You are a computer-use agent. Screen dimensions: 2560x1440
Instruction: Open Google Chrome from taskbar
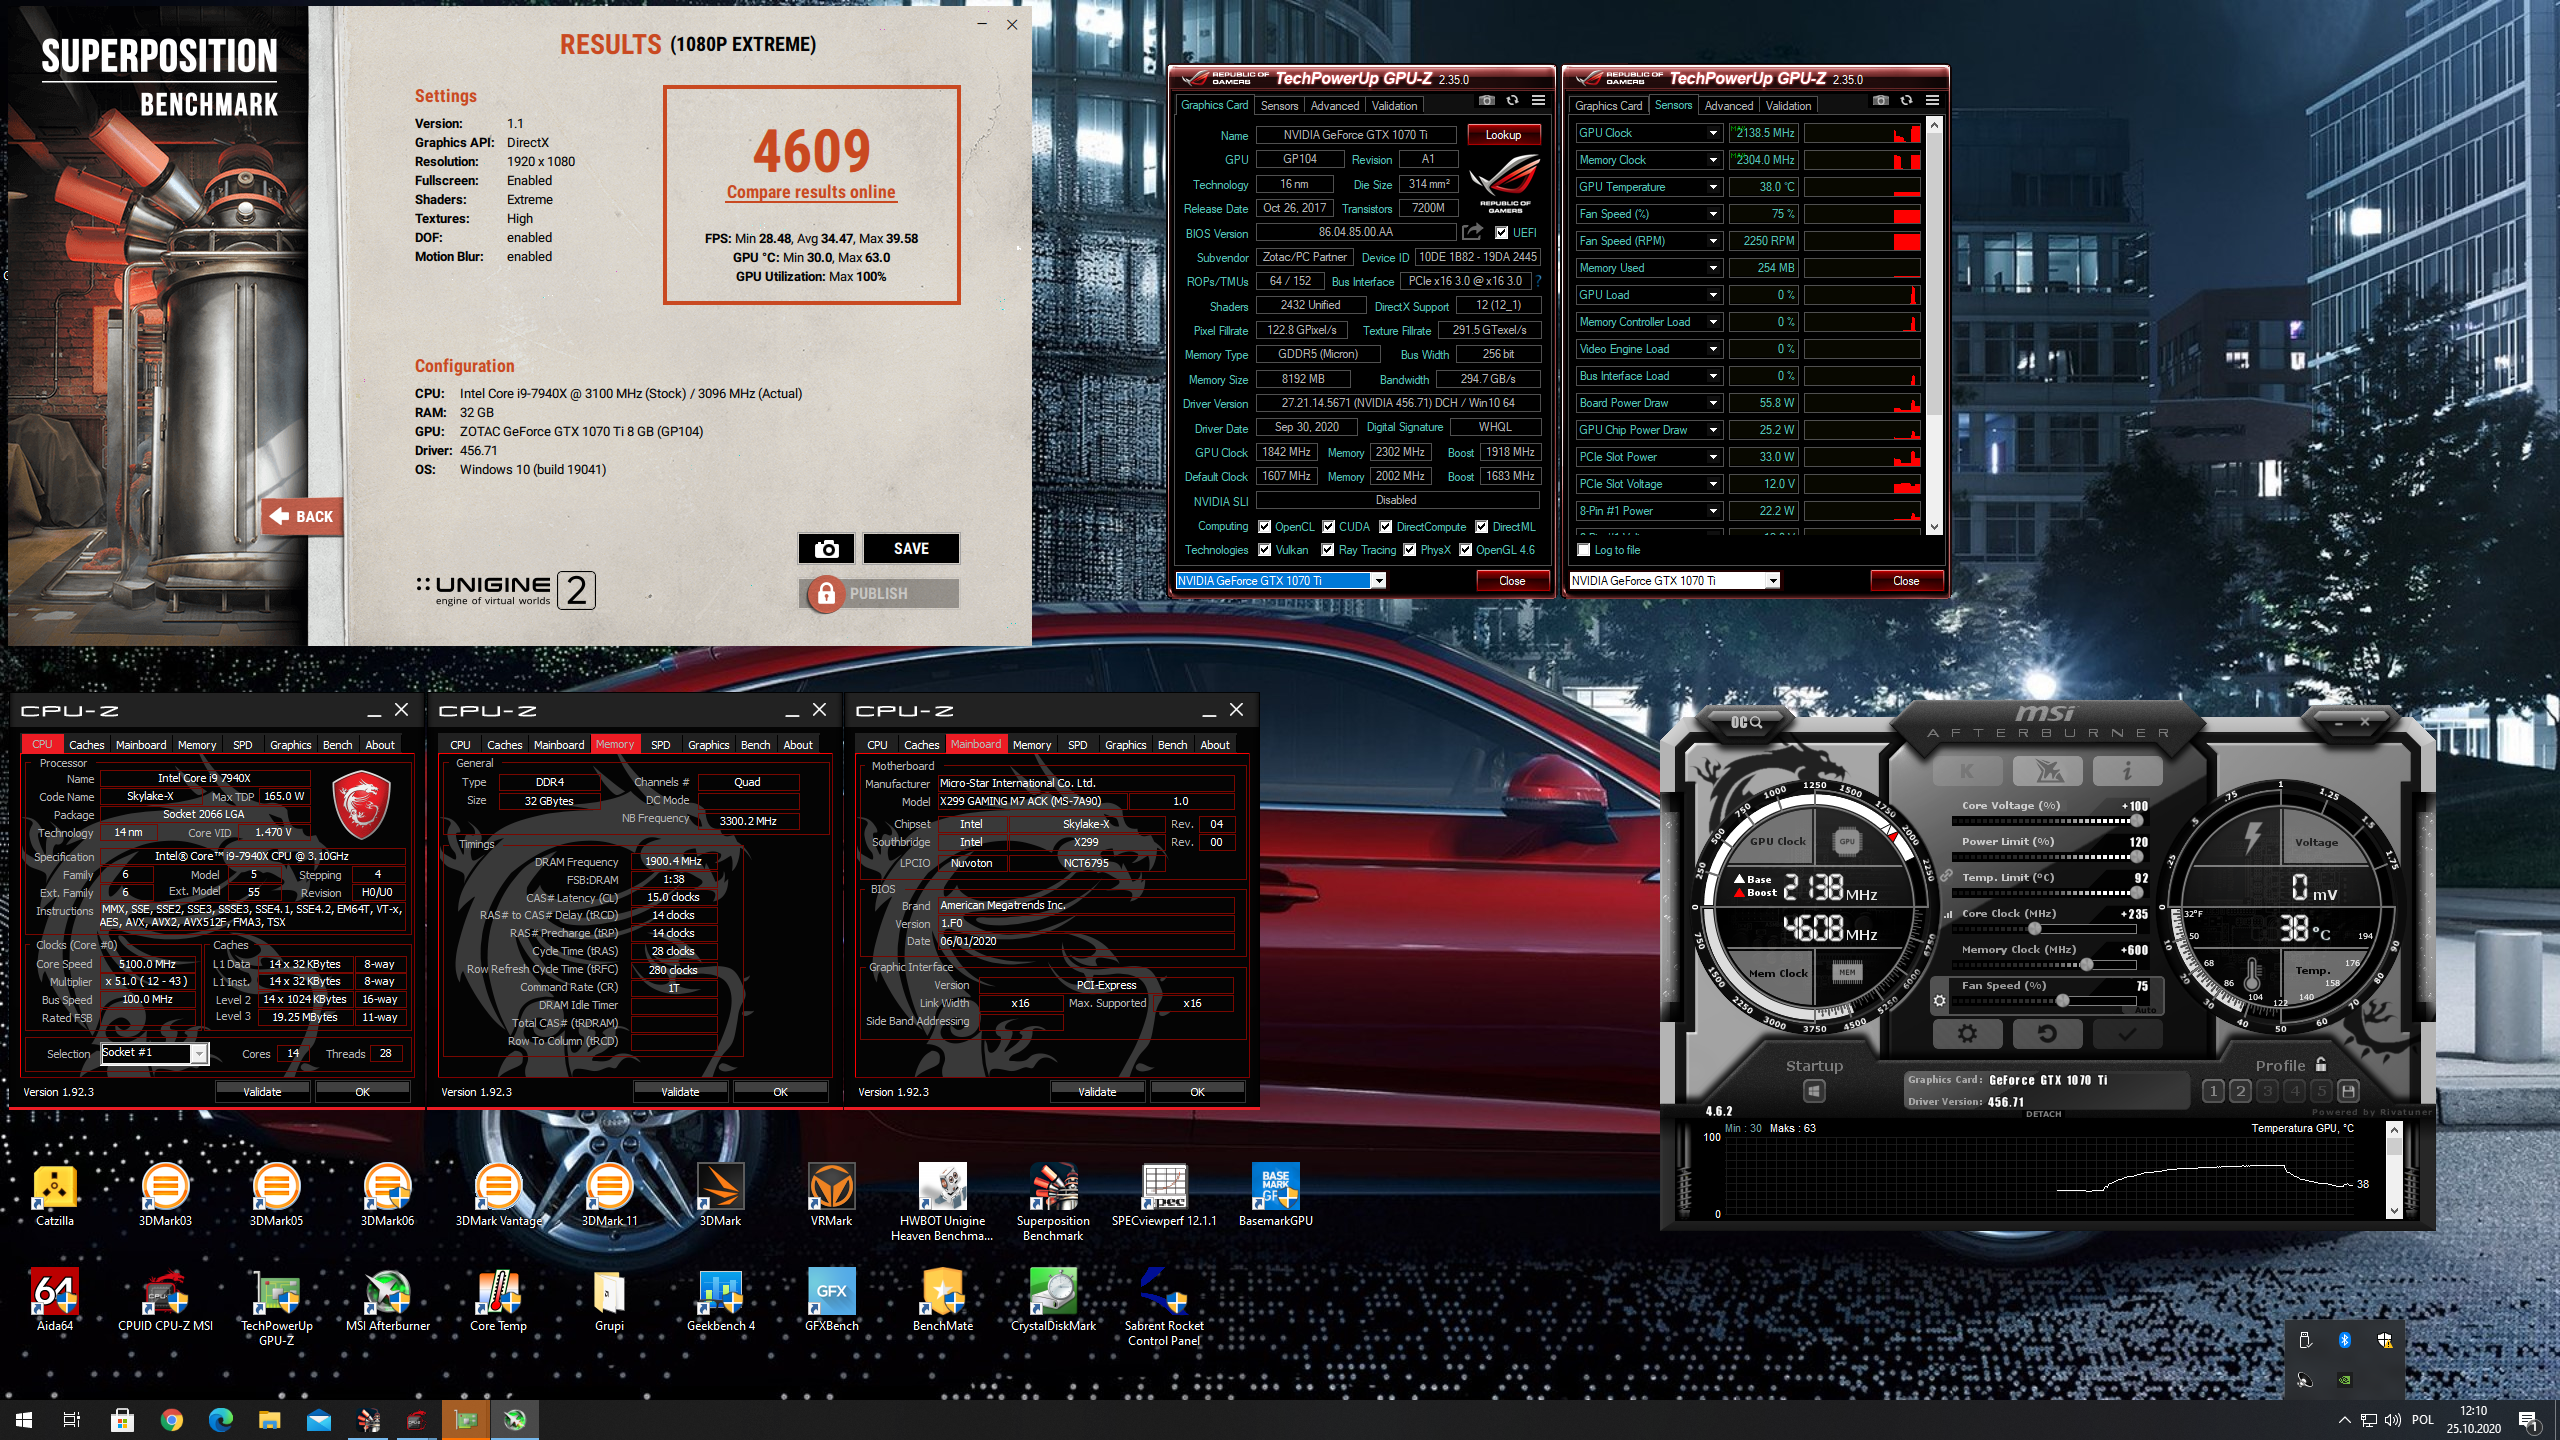pyautogui.click(x=172, y=1420)
